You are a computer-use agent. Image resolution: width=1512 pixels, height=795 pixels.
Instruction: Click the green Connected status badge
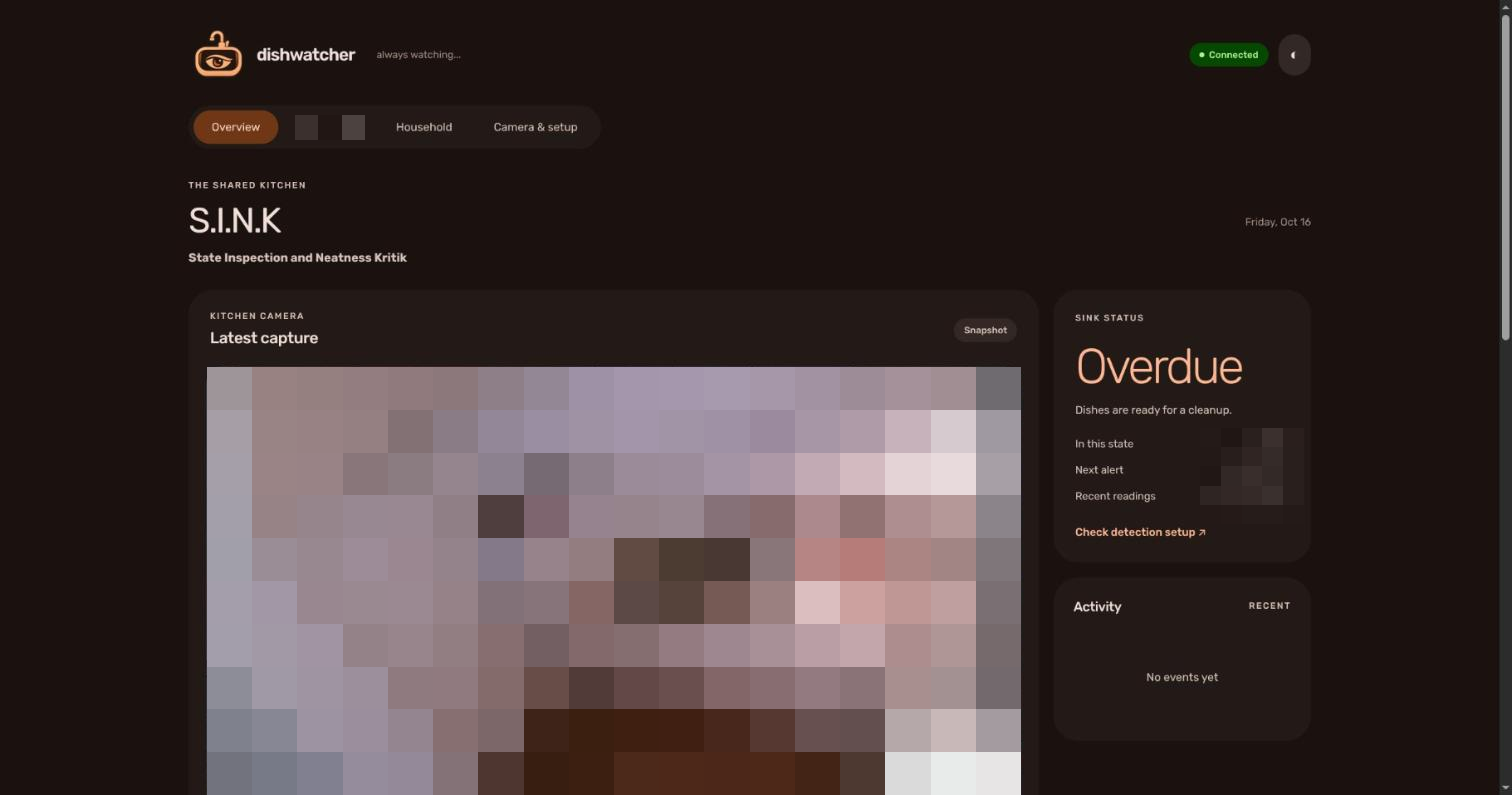pyautogui.click(x=1229, y=55)
